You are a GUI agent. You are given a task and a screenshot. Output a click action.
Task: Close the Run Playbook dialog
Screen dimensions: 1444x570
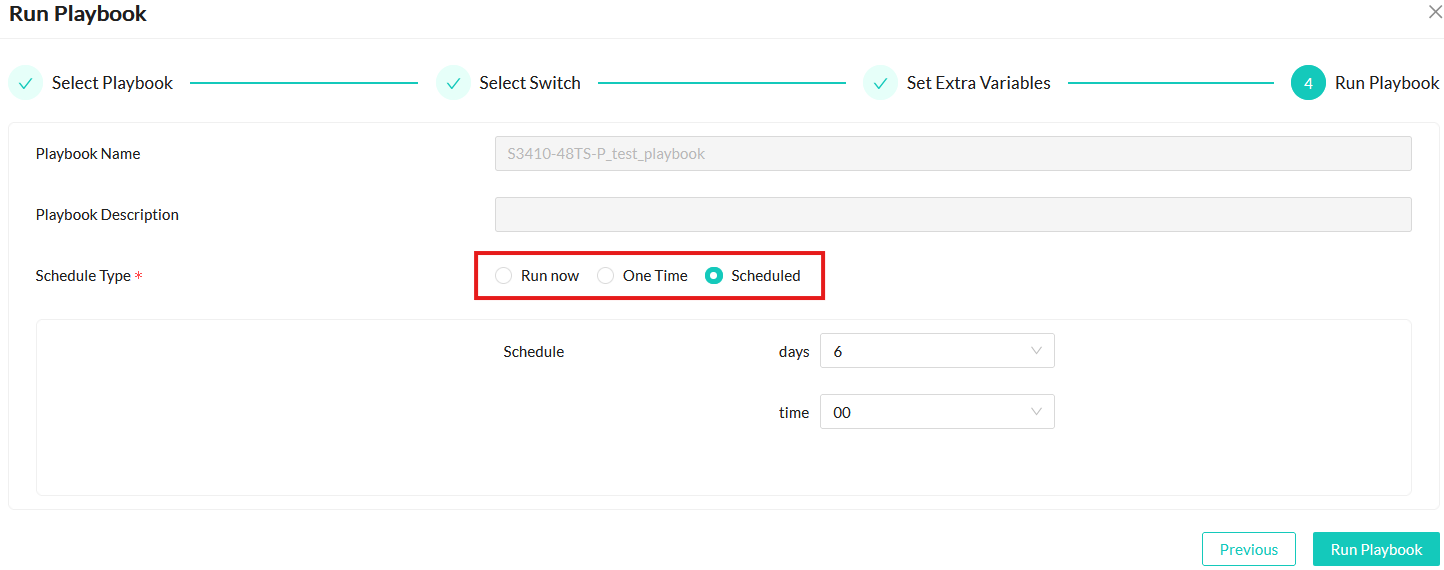pos(1435,12)
